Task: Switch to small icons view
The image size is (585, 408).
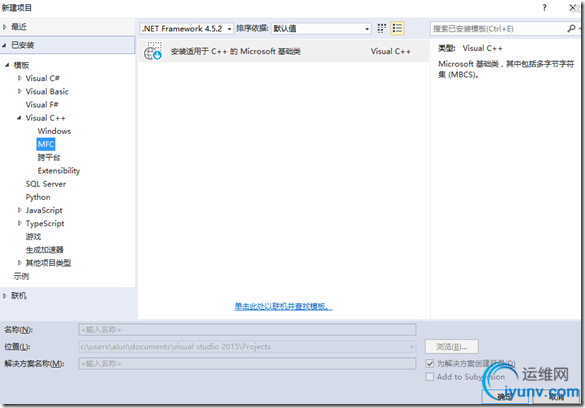Action: [x=381, y=28]
